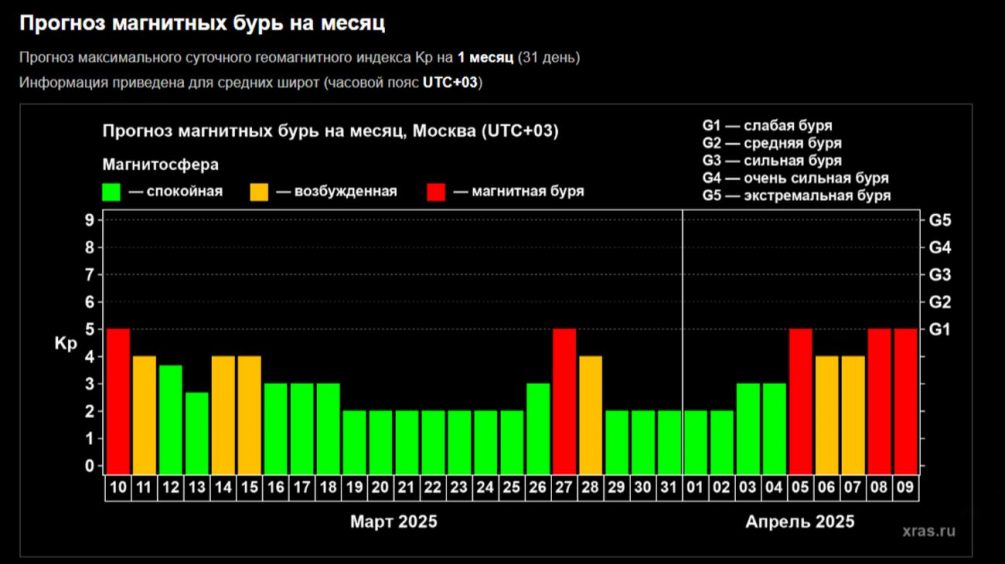Click the xras.ru watermark link
Image resolution: width=1005 pixels, height=564 pixels.
pyautogui.click(x=927, y=531)
